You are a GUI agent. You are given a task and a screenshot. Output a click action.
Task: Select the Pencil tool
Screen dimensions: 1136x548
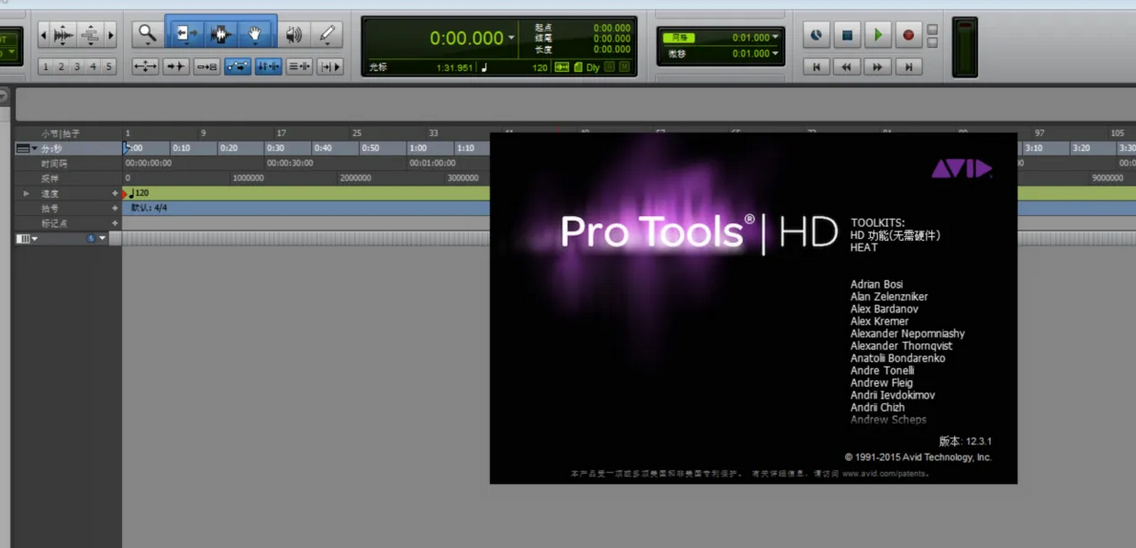(327, 33)
